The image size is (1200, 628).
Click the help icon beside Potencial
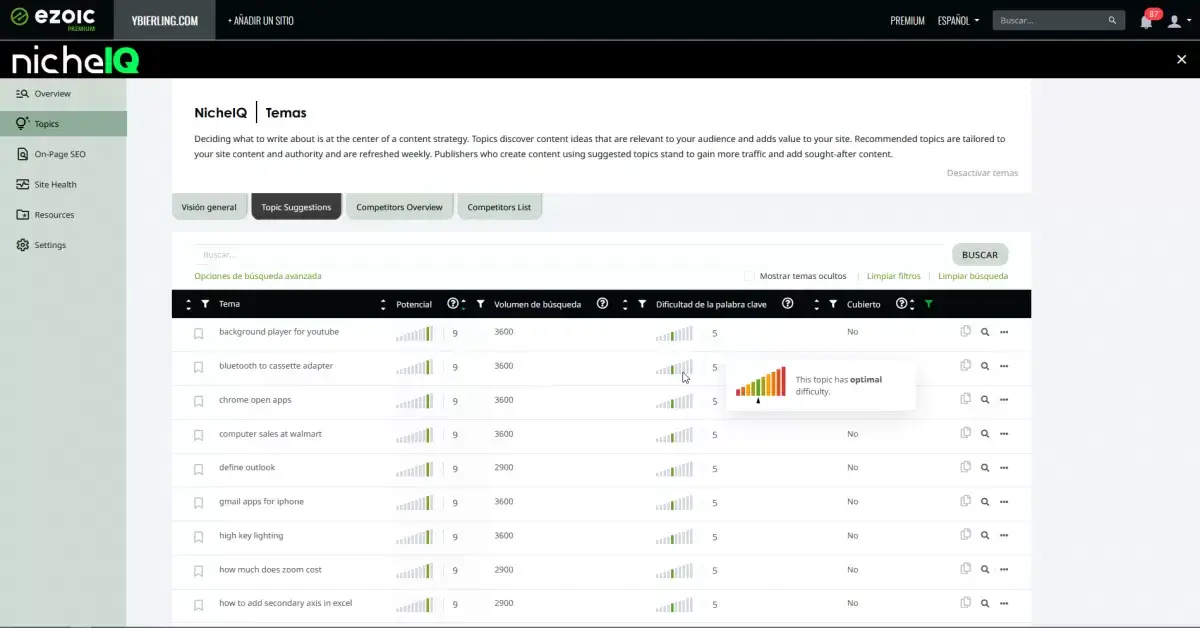(452, 304)
